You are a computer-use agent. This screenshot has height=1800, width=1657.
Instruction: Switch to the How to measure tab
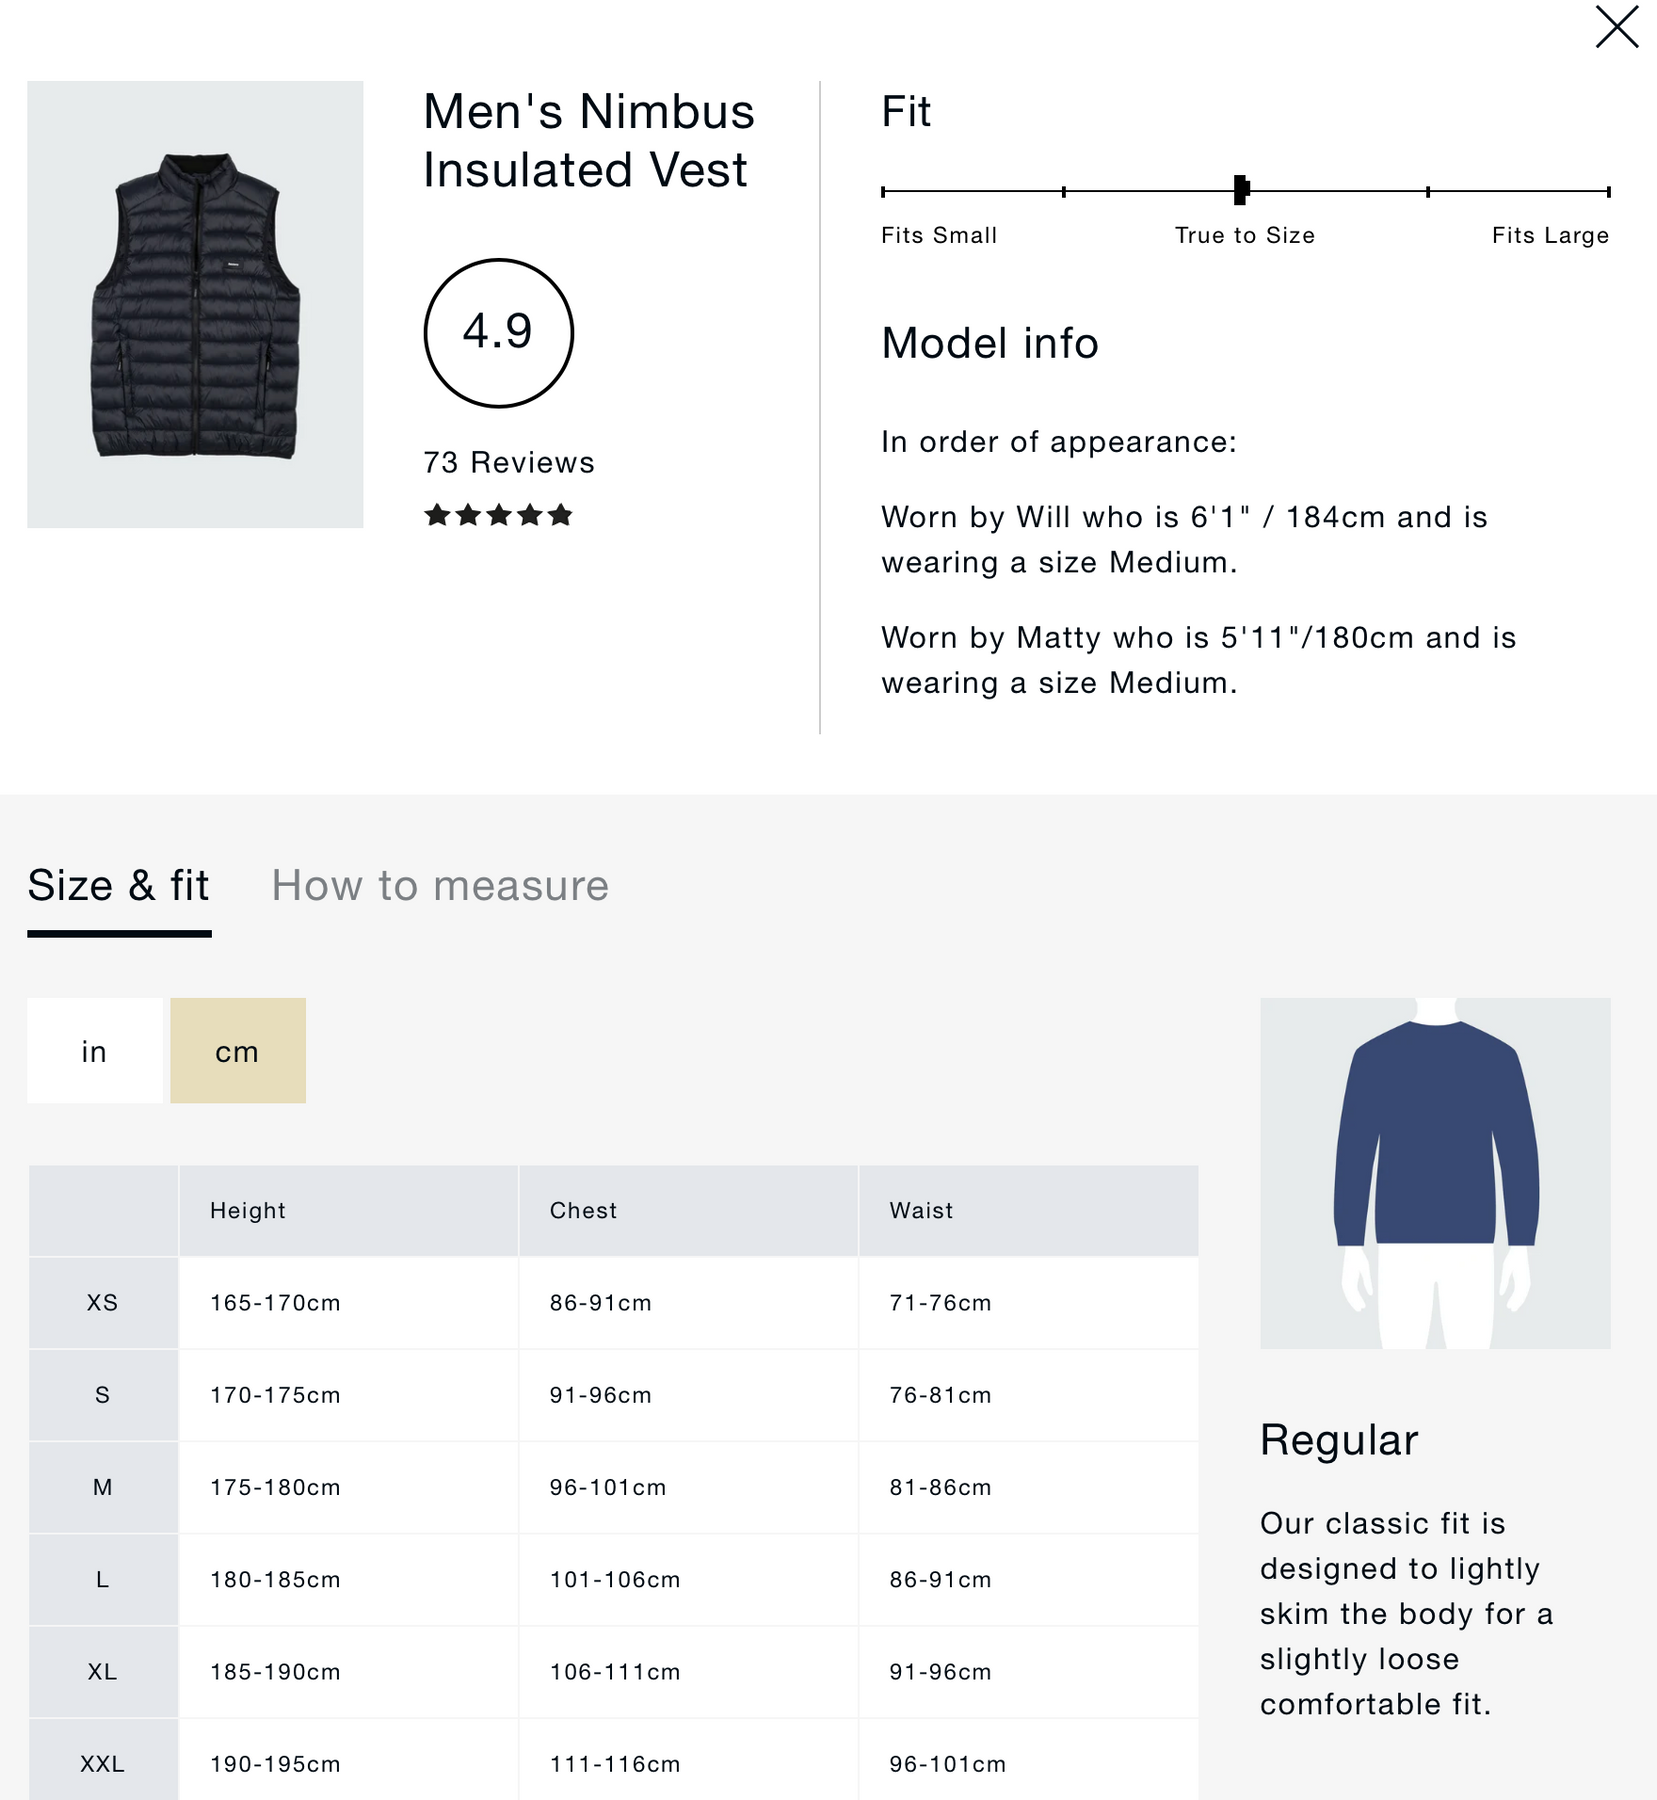(x=440, y=886)
